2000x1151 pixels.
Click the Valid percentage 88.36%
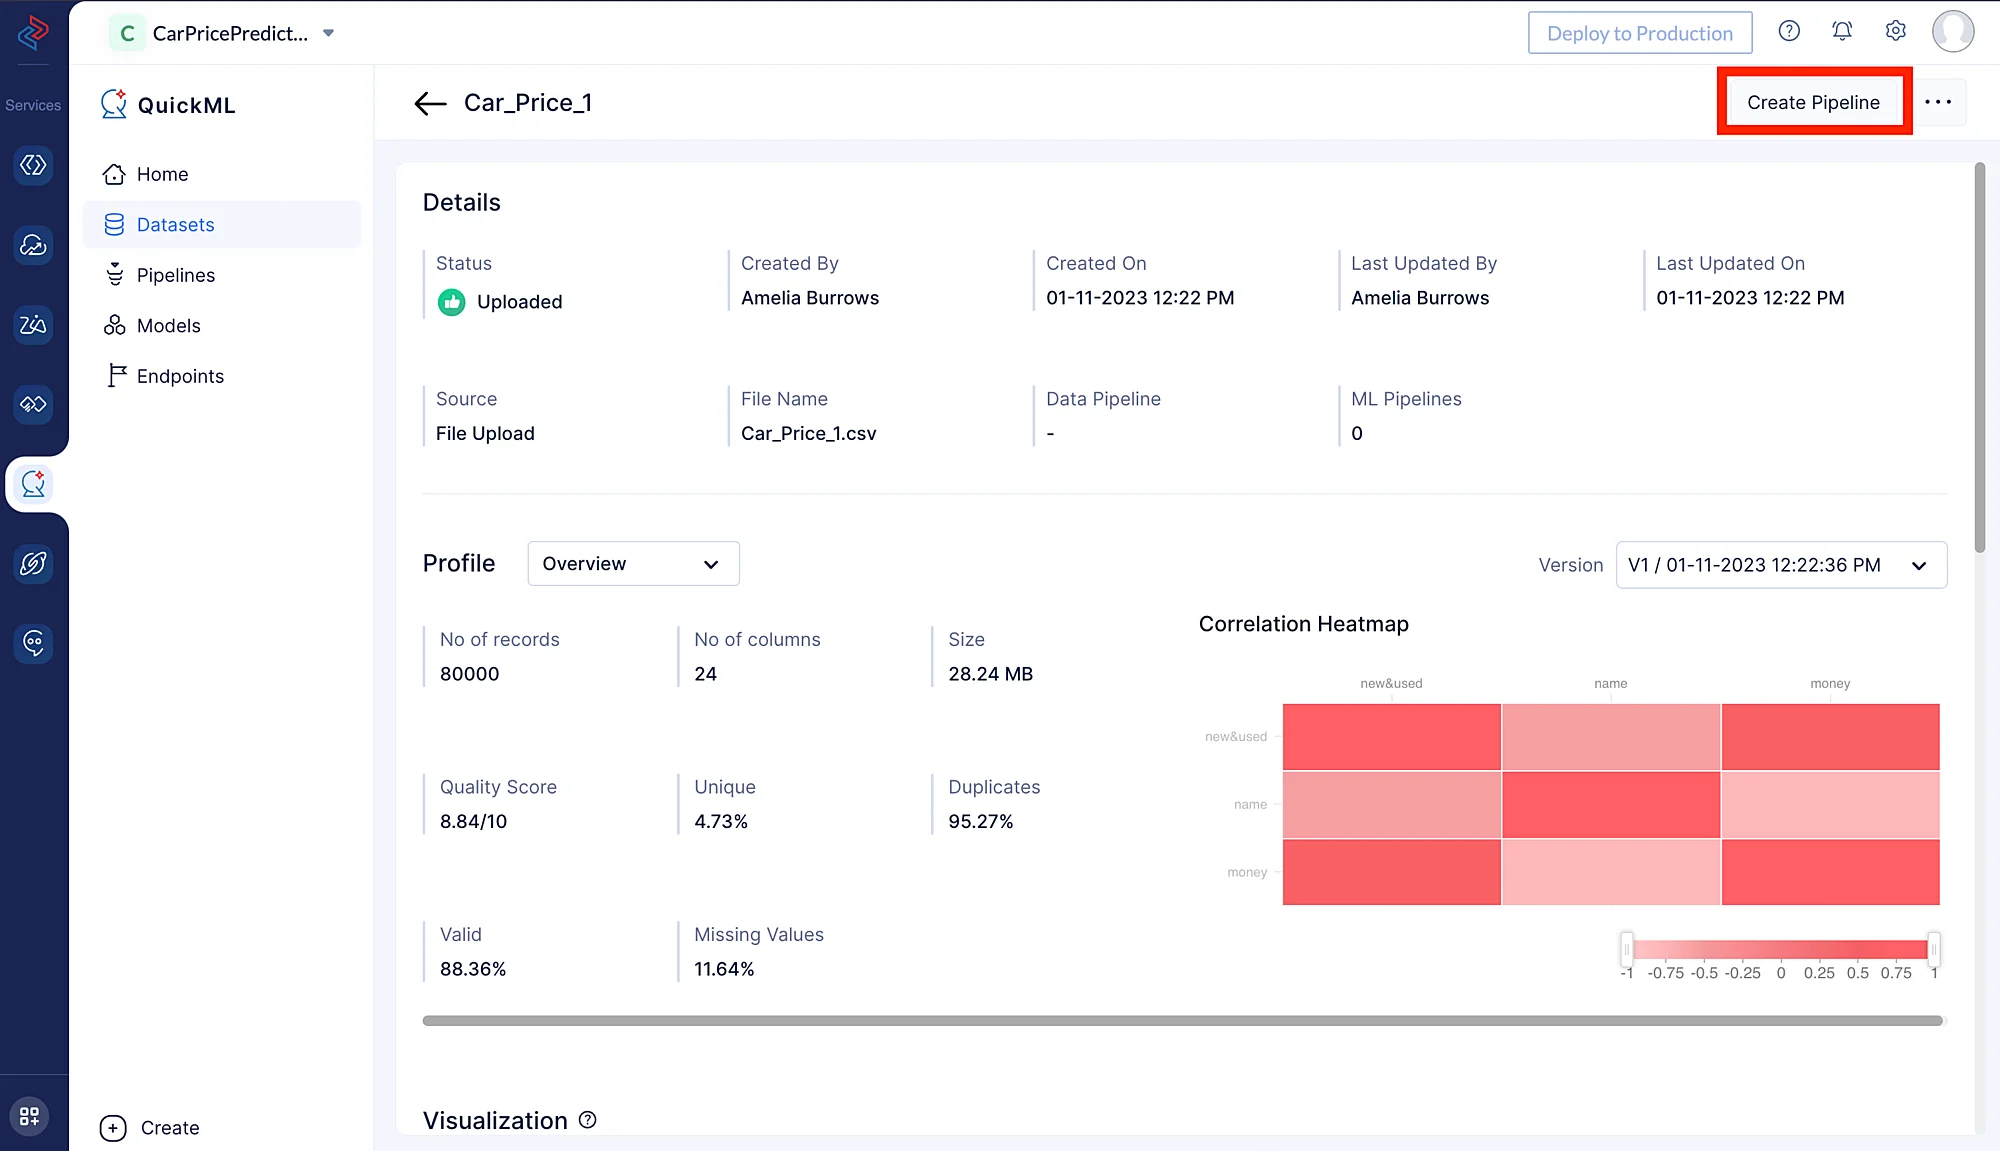[473, 969]
